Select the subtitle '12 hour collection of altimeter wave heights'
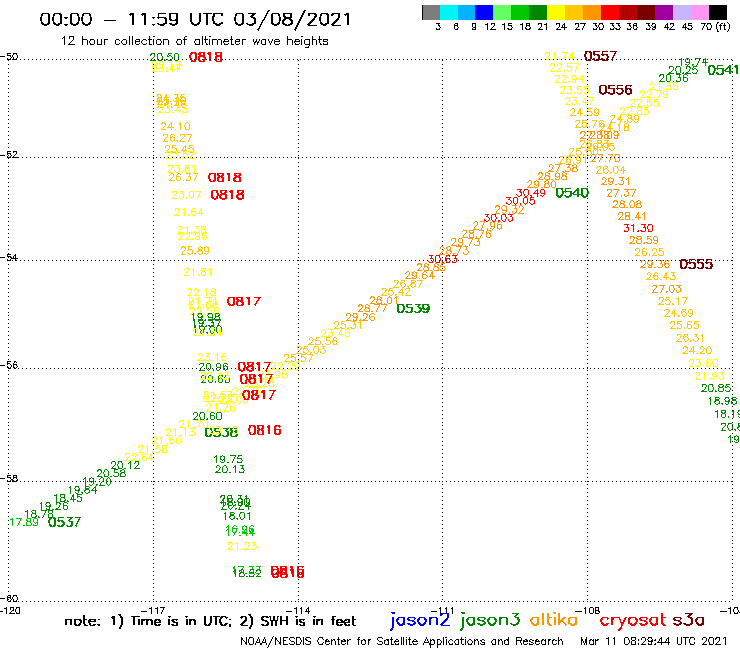Screen dimensions: 740x650 point(194,41)
